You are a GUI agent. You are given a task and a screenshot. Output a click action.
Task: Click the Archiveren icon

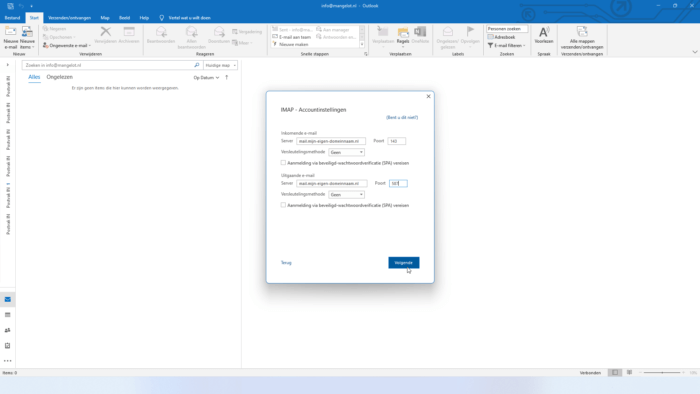tap(129, 35)
